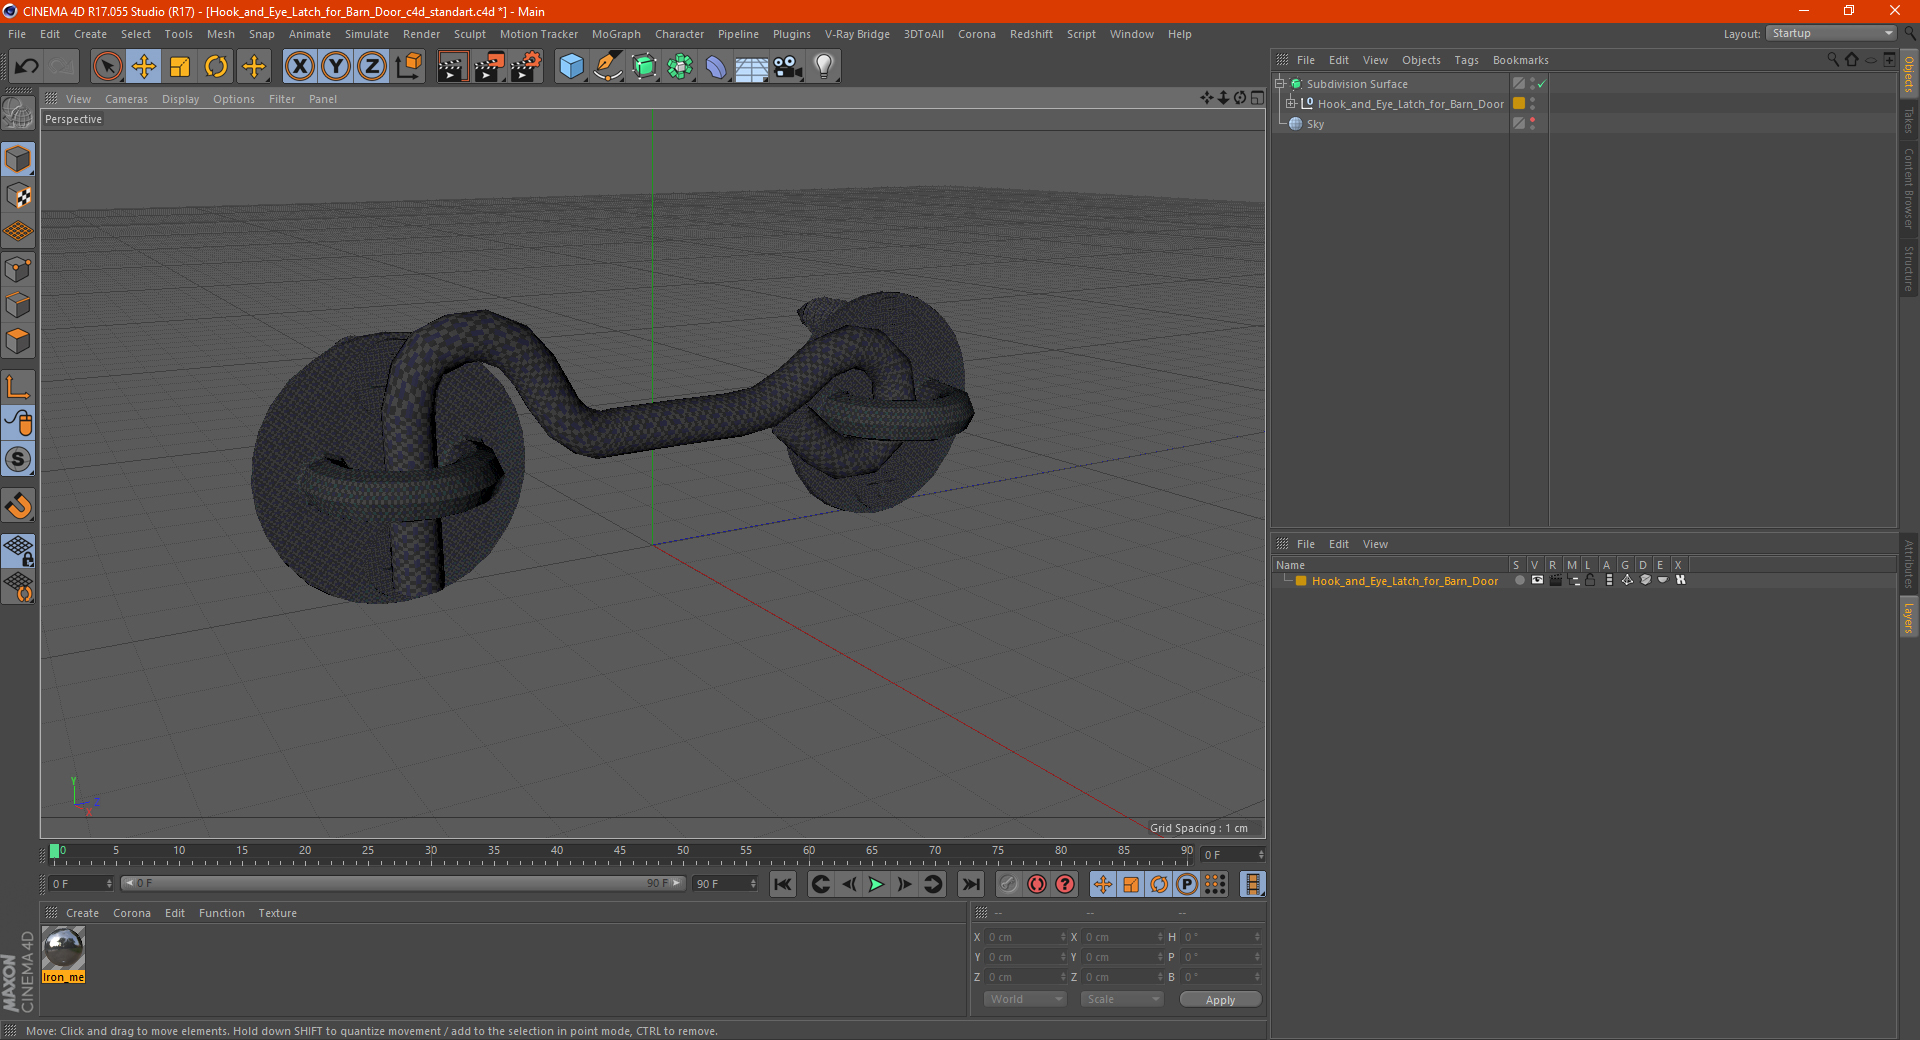Enable the Axis tool
Image resolution: width=1920 pixels, height=1040 pixels.
18,387
